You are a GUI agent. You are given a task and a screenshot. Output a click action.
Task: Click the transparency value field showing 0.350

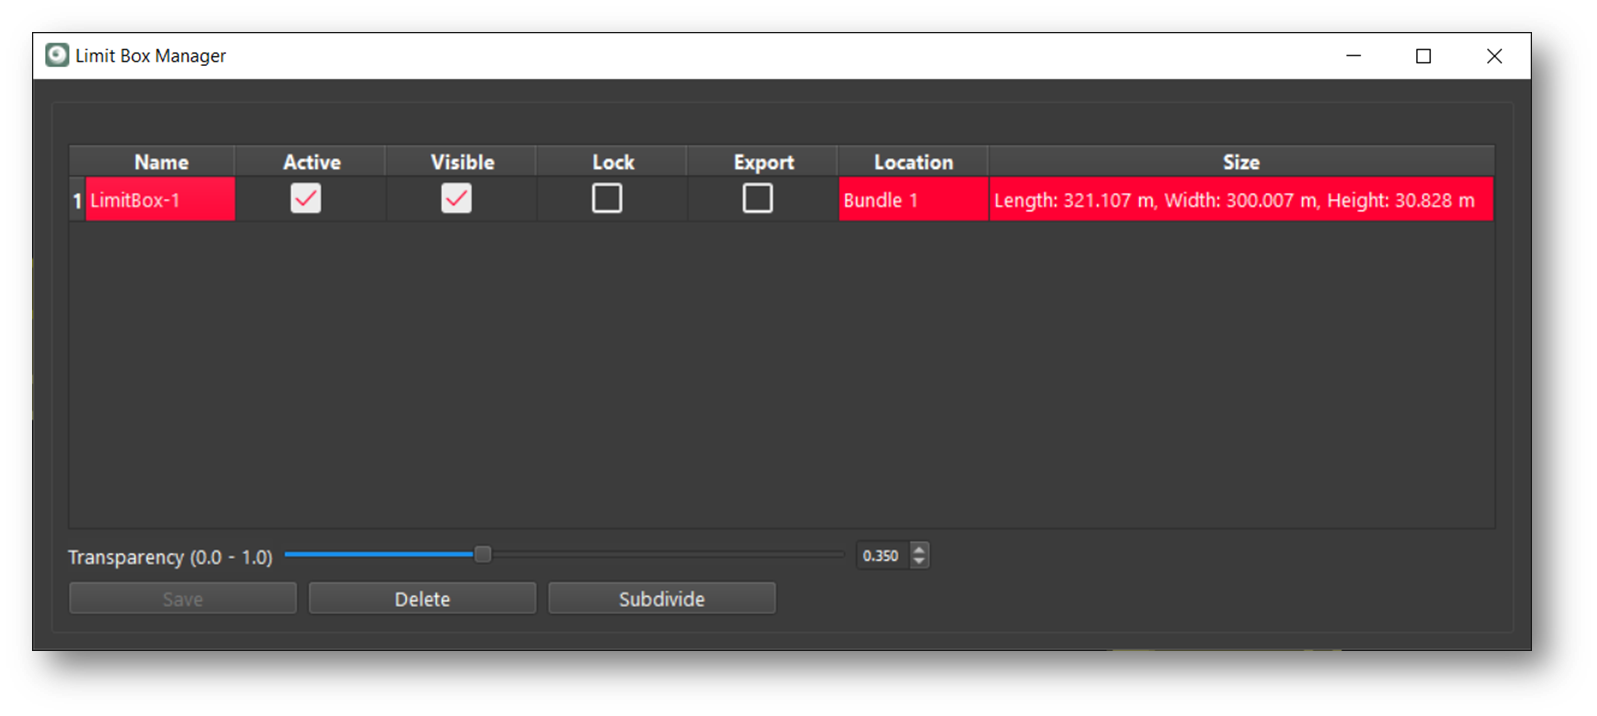[881, 556]
